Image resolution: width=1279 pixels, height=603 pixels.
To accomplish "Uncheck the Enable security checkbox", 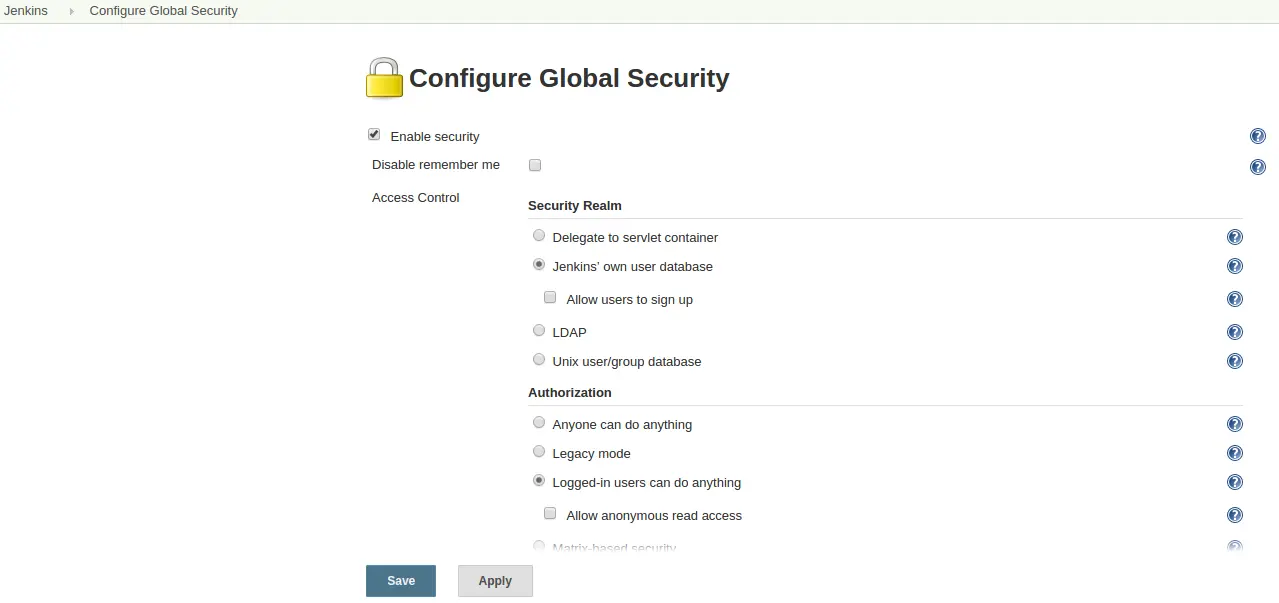I will [x=374, y=135].
